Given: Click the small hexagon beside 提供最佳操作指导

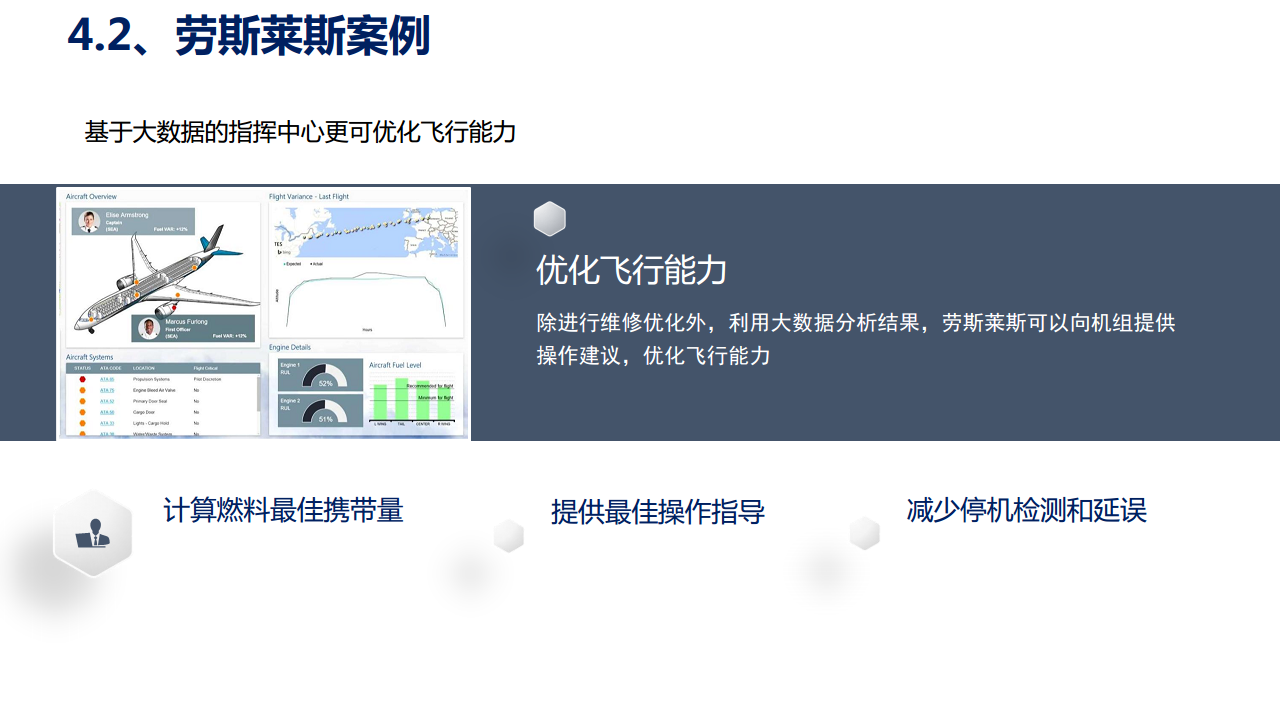Looking at the screenshot, I should coord(509,536).
